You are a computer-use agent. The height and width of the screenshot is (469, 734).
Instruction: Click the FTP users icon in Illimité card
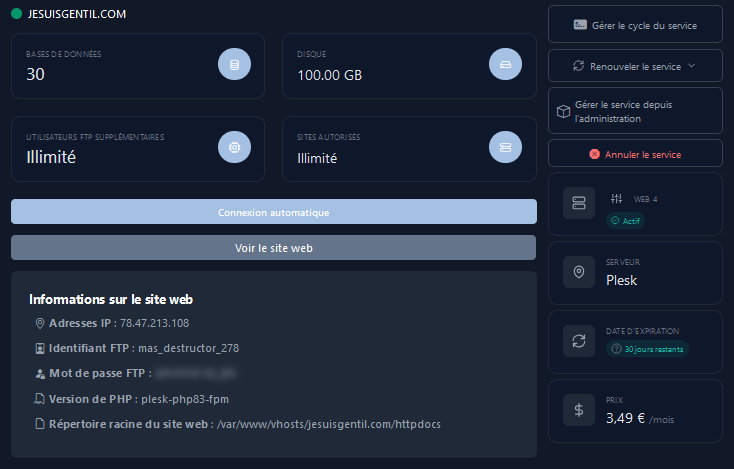point(234,147)
